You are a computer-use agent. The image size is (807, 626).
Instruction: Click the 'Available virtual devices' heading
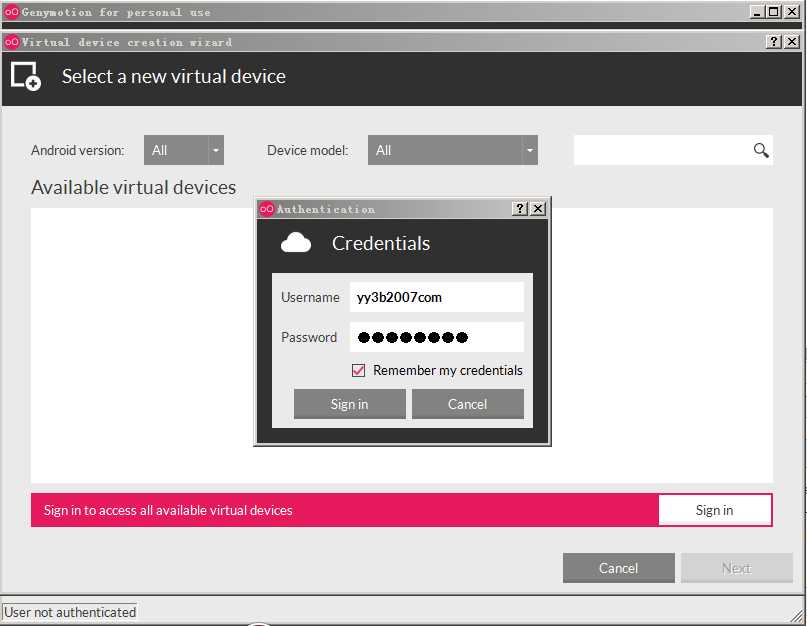click(x=134, y=187)
